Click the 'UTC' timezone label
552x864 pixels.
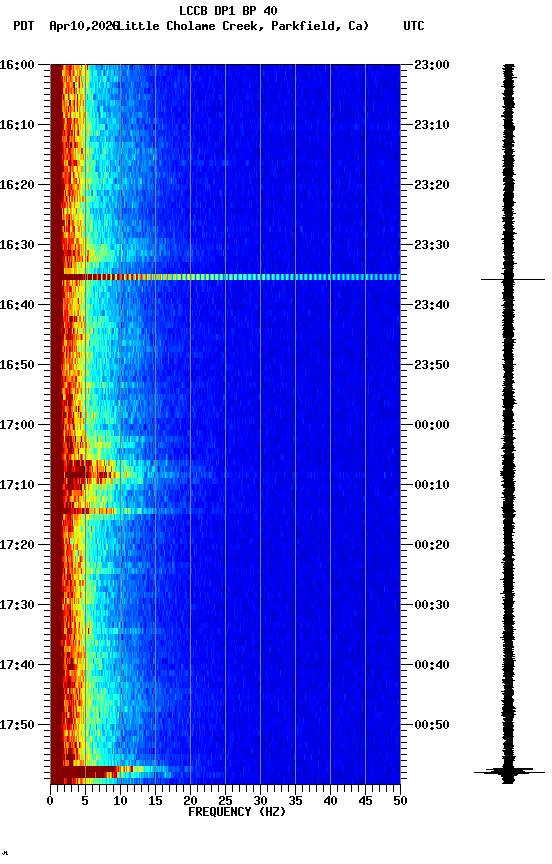(x=414, y=26)
